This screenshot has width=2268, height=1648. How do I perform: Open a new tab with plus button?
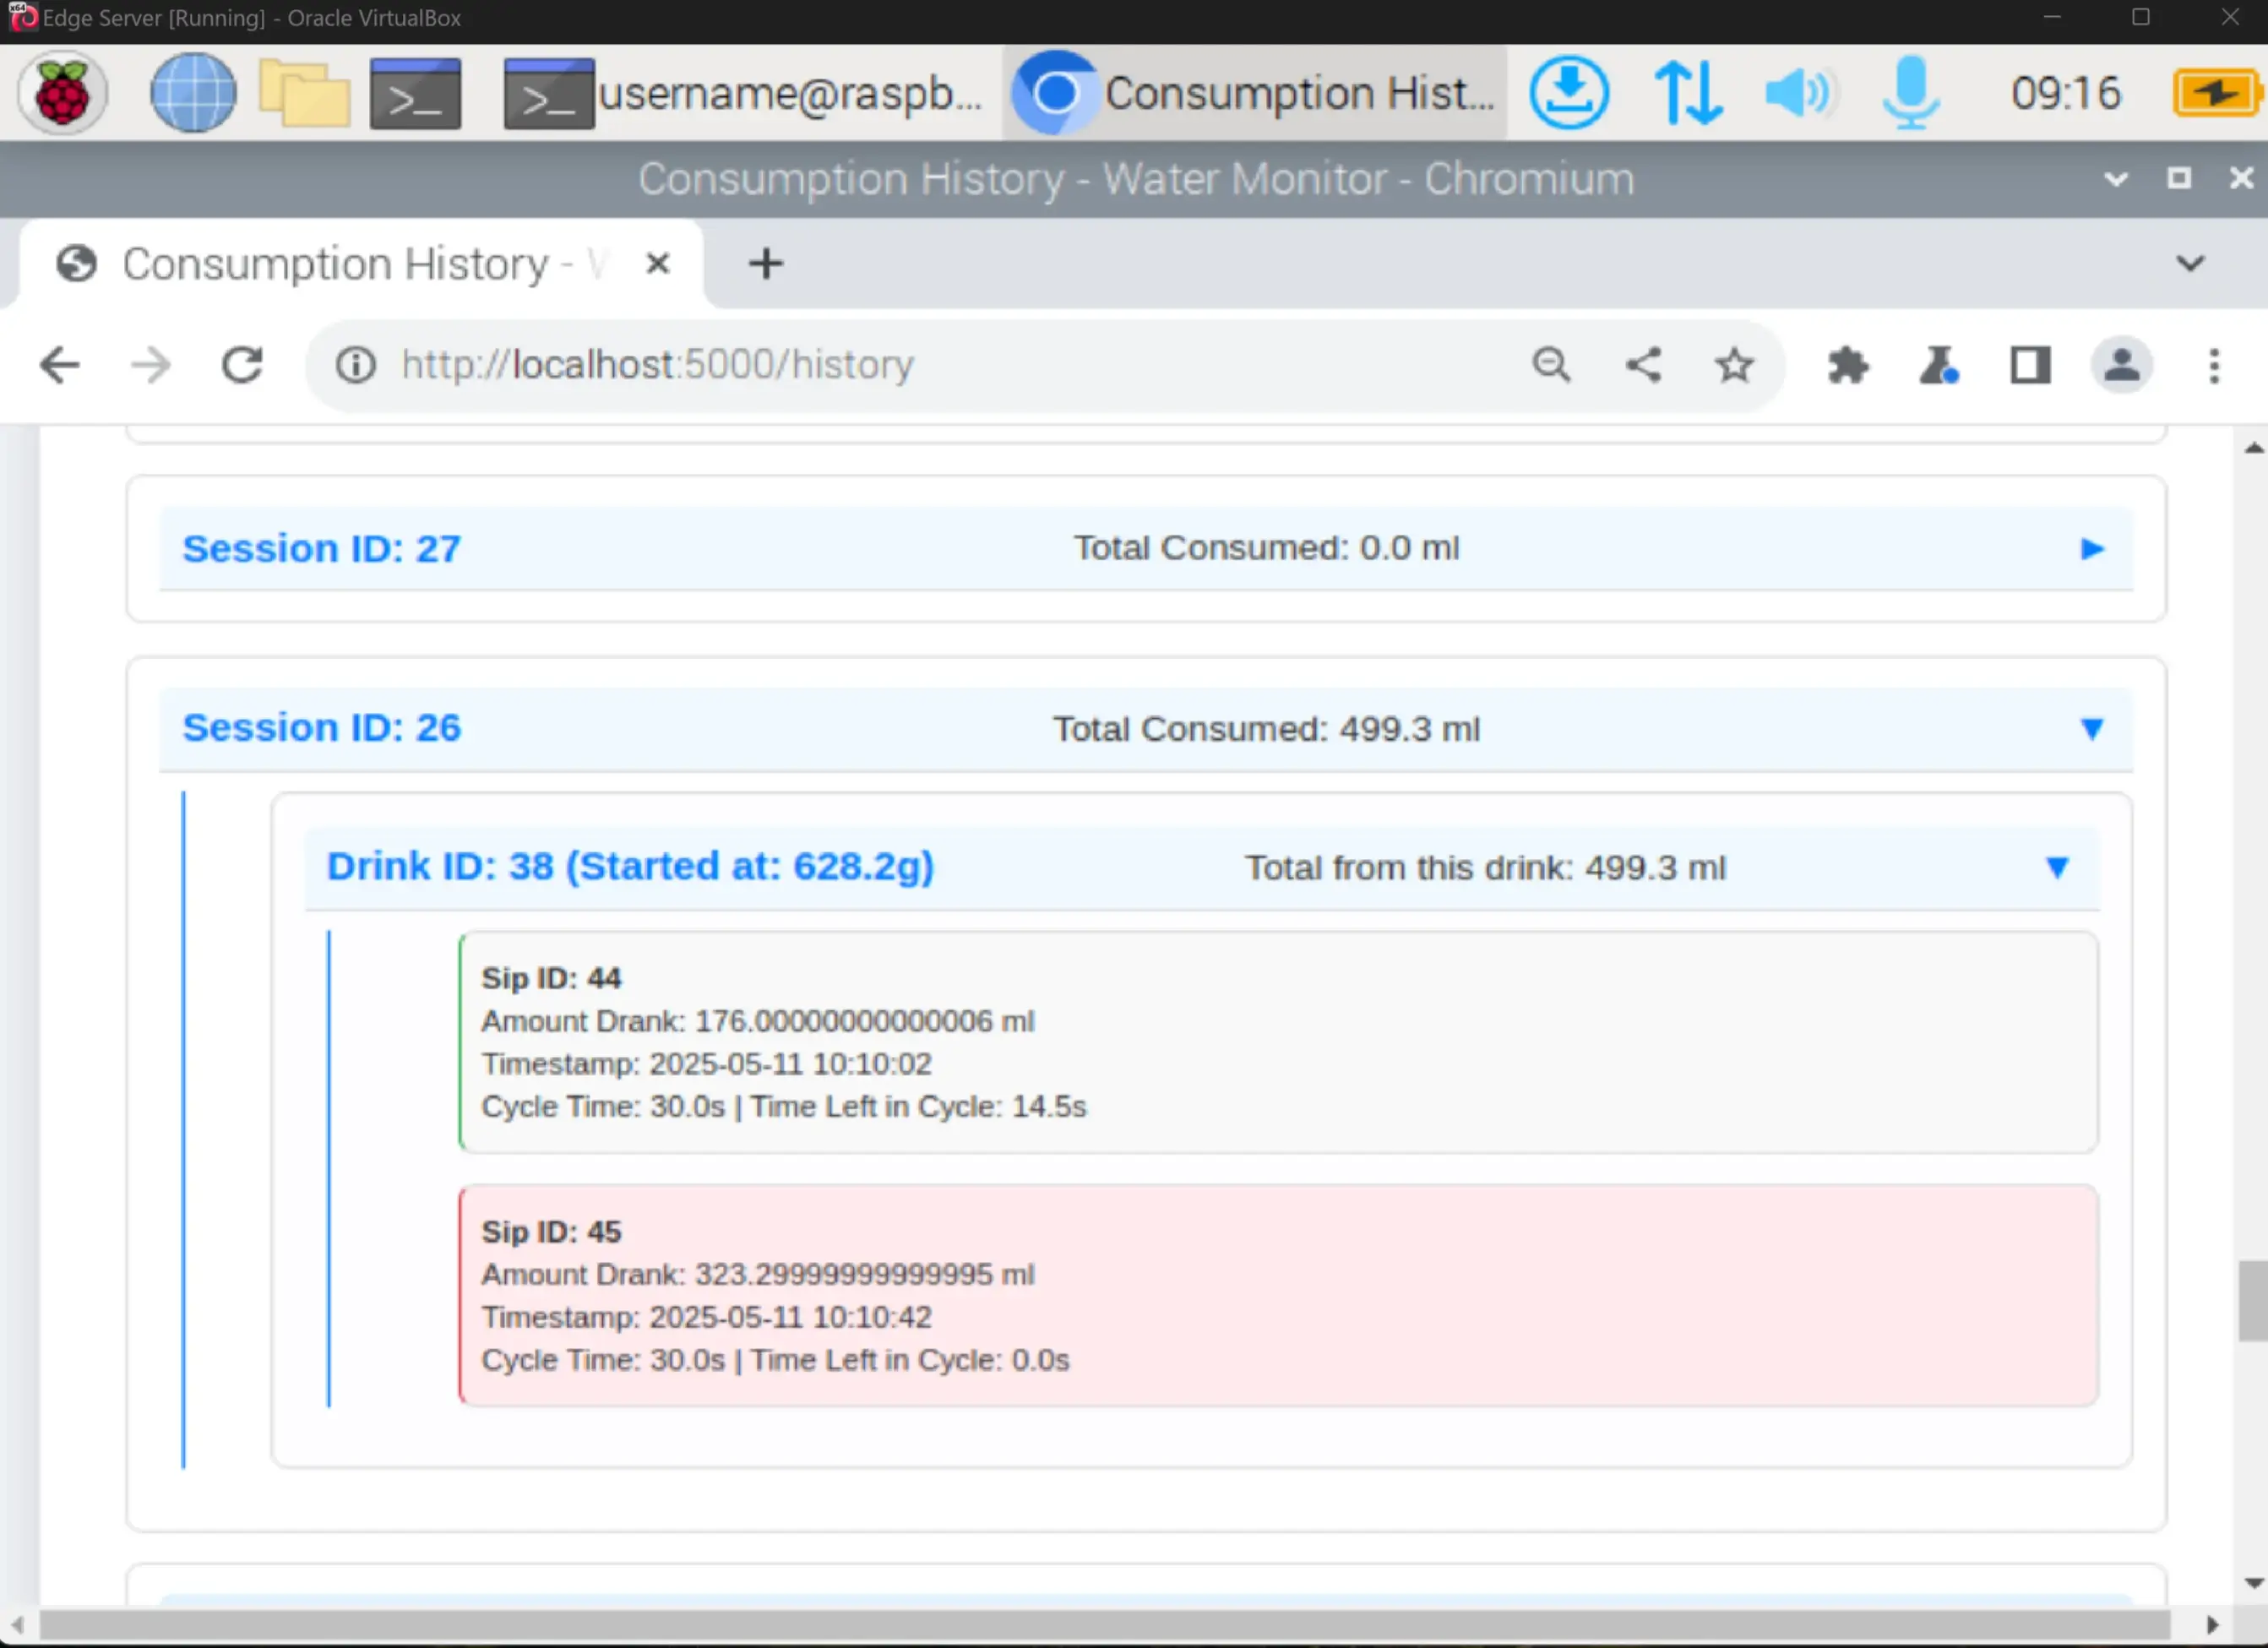pos(766,264)
